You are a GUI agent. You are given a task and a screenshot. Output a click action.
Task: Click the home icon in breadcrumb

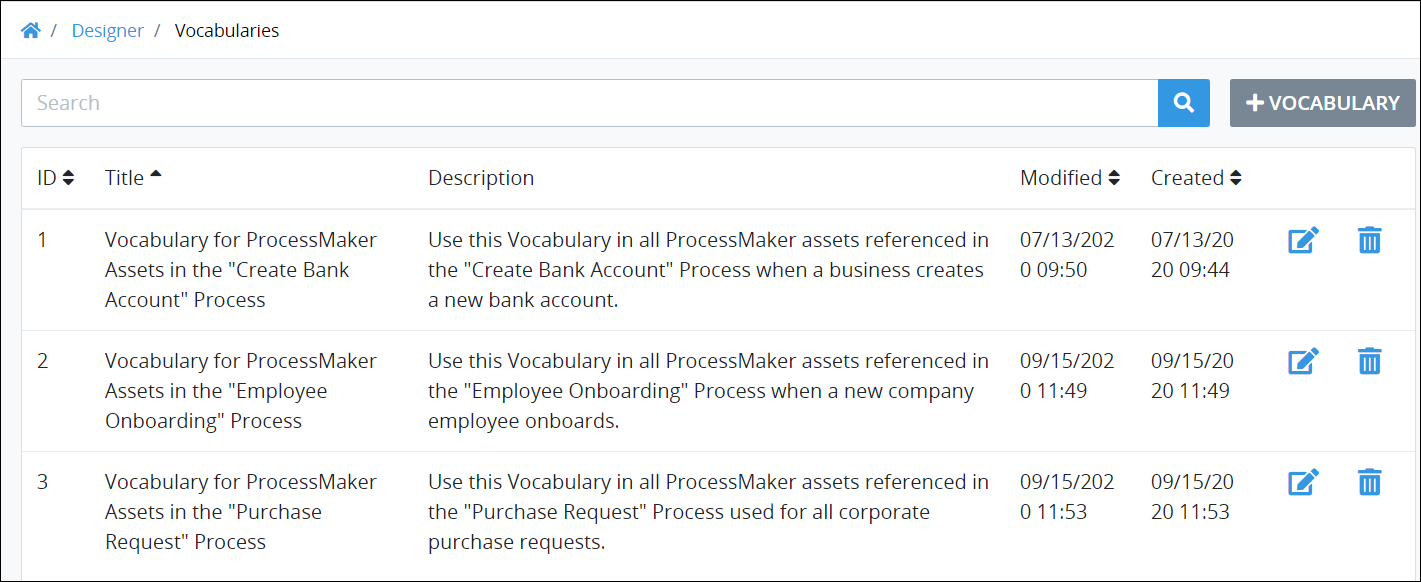click(31, 31)
